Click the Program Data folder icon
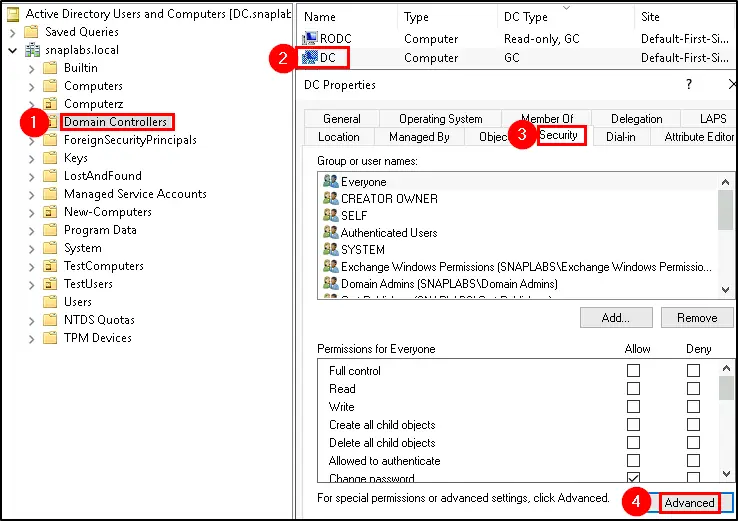Viewport: 738px width, 521px height. click(x=50, y=230)
